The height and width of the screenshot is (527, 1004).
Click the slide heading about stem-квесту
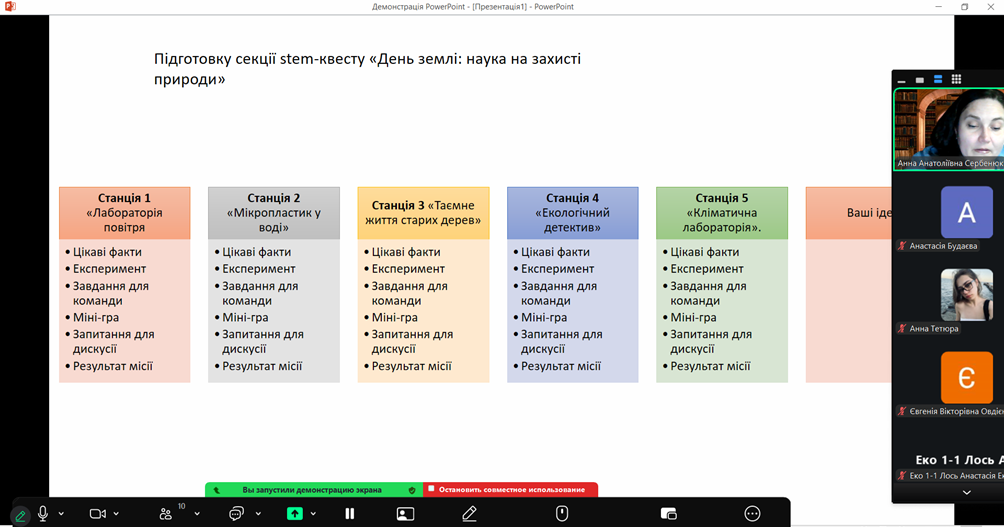(367, 69)
